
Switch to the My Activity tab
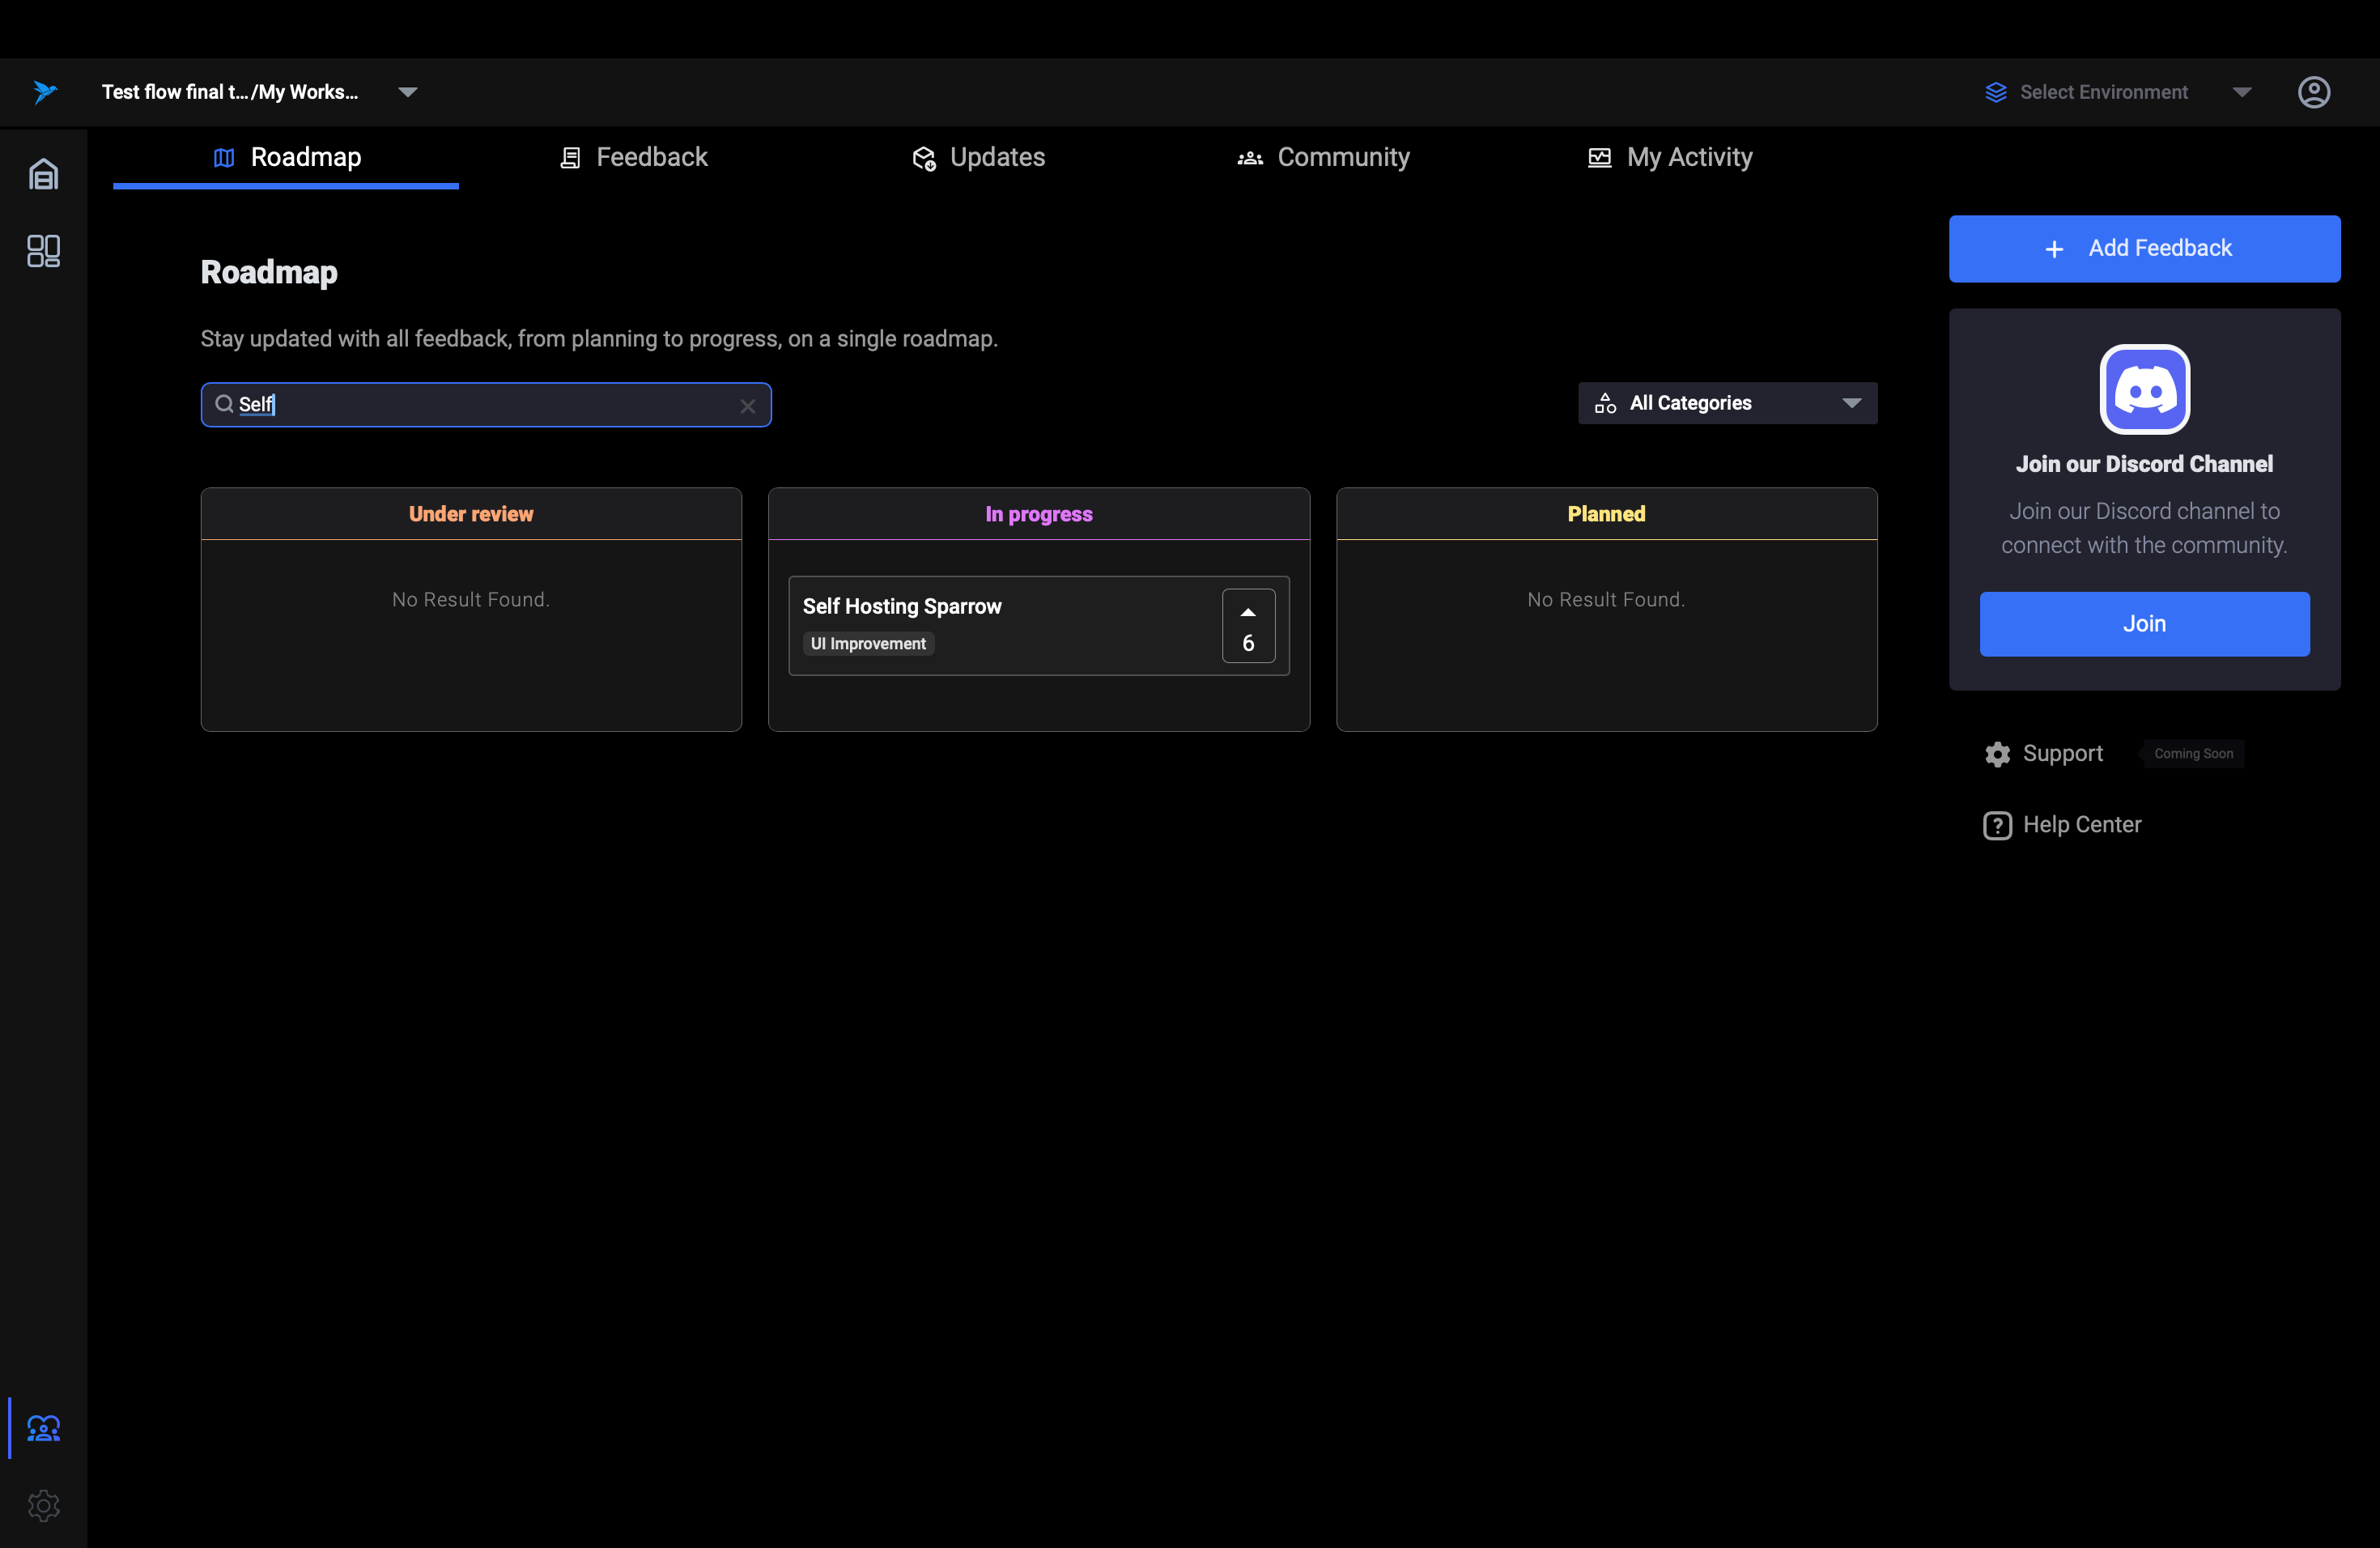click(1670, 158)
